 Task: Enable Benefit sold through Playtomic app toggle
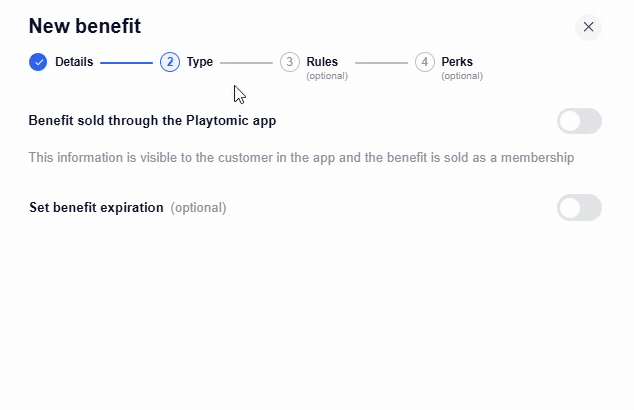tap(579, 121)
